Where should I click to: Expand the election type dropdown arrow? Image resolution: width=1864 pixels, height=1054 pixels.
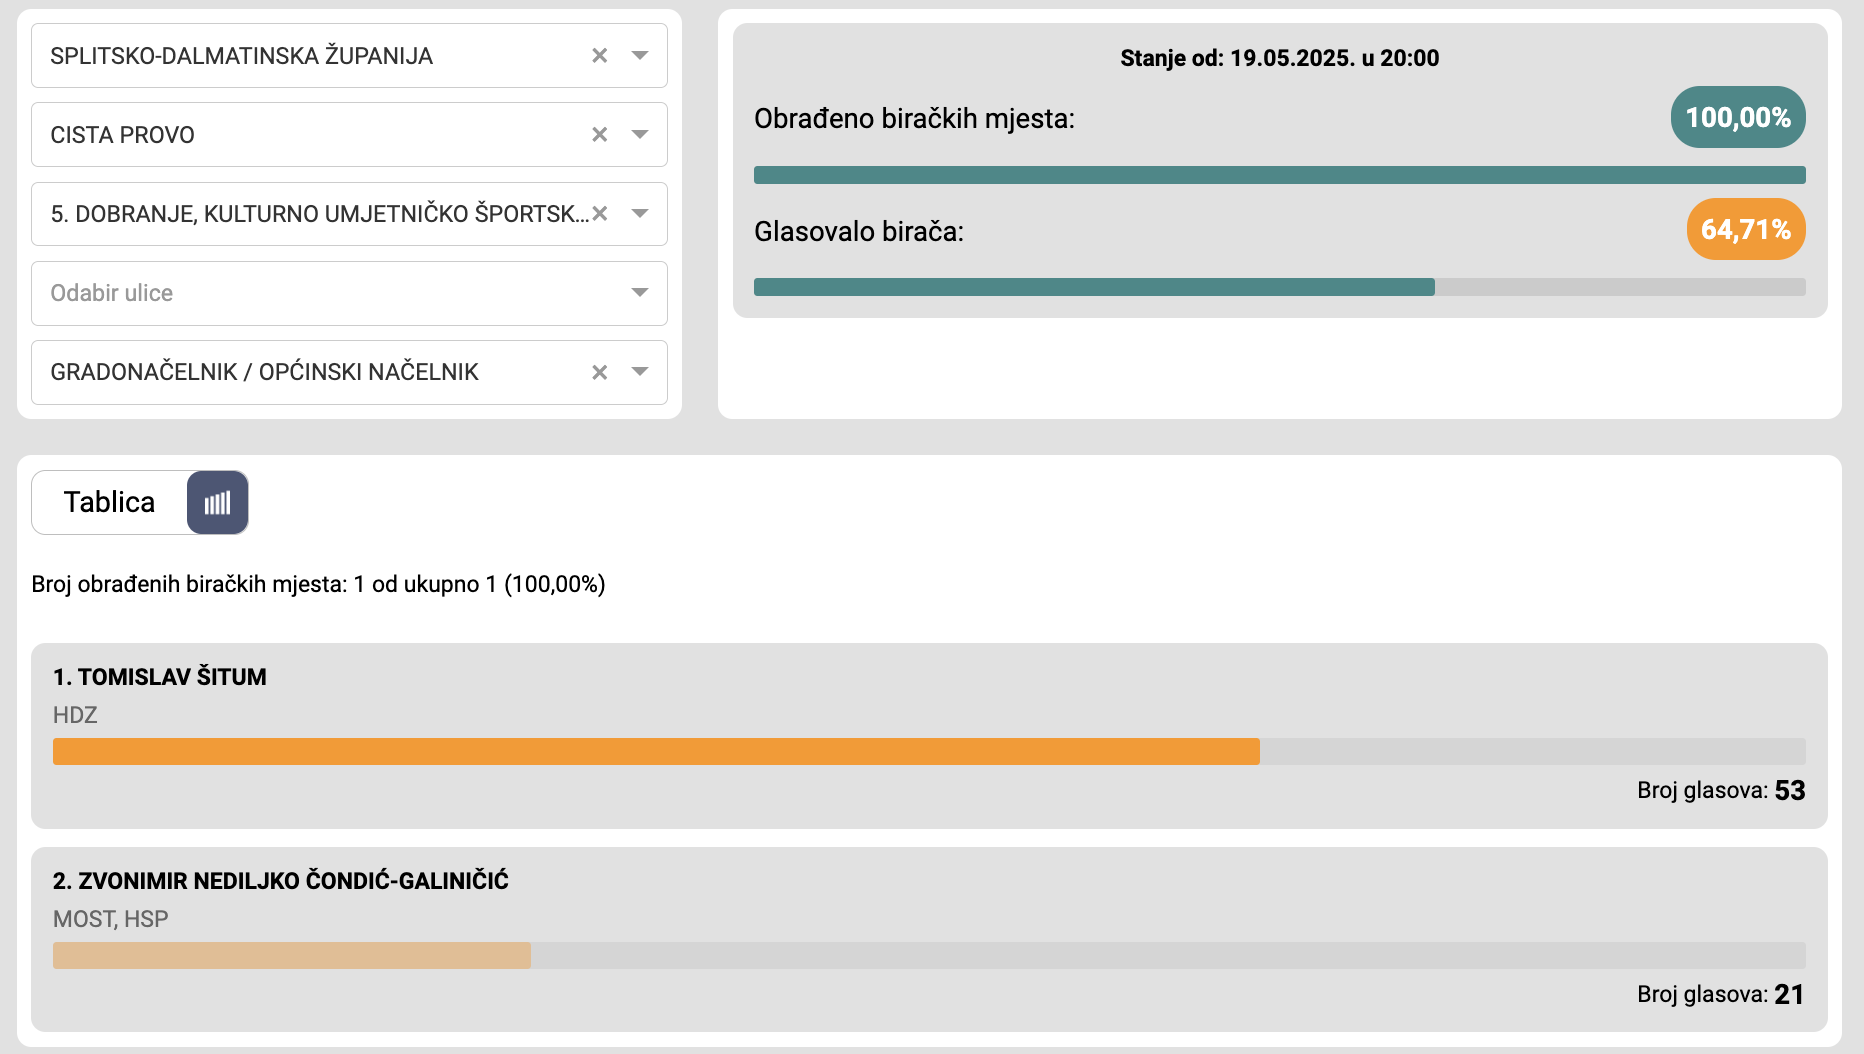[x=640, y=373]
